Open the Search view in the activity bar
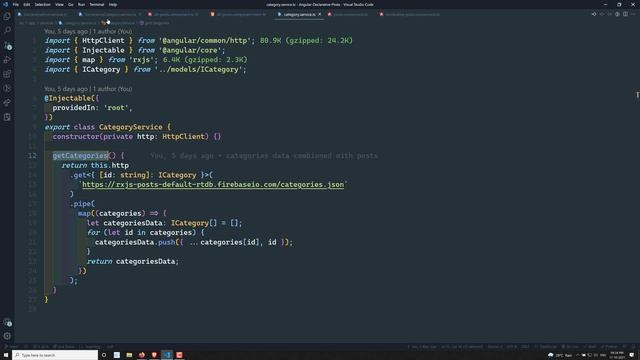 [x=7, y=31]
